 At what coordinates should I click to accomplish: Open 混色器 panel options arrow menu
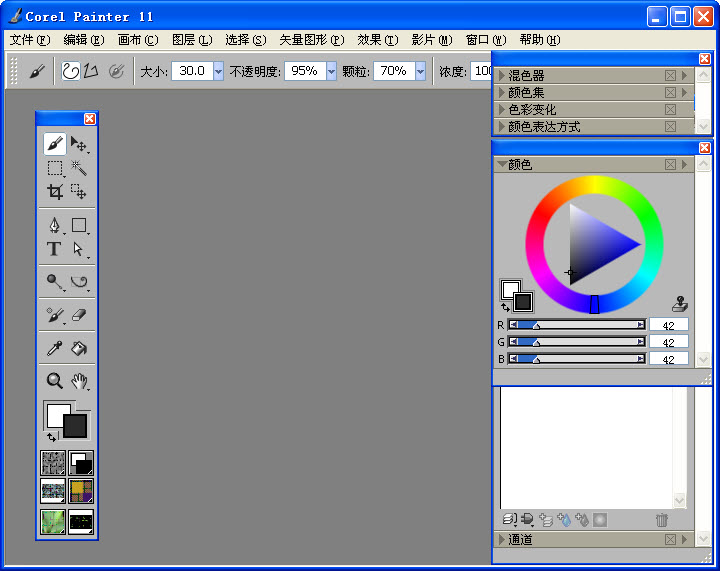point(685,75)
